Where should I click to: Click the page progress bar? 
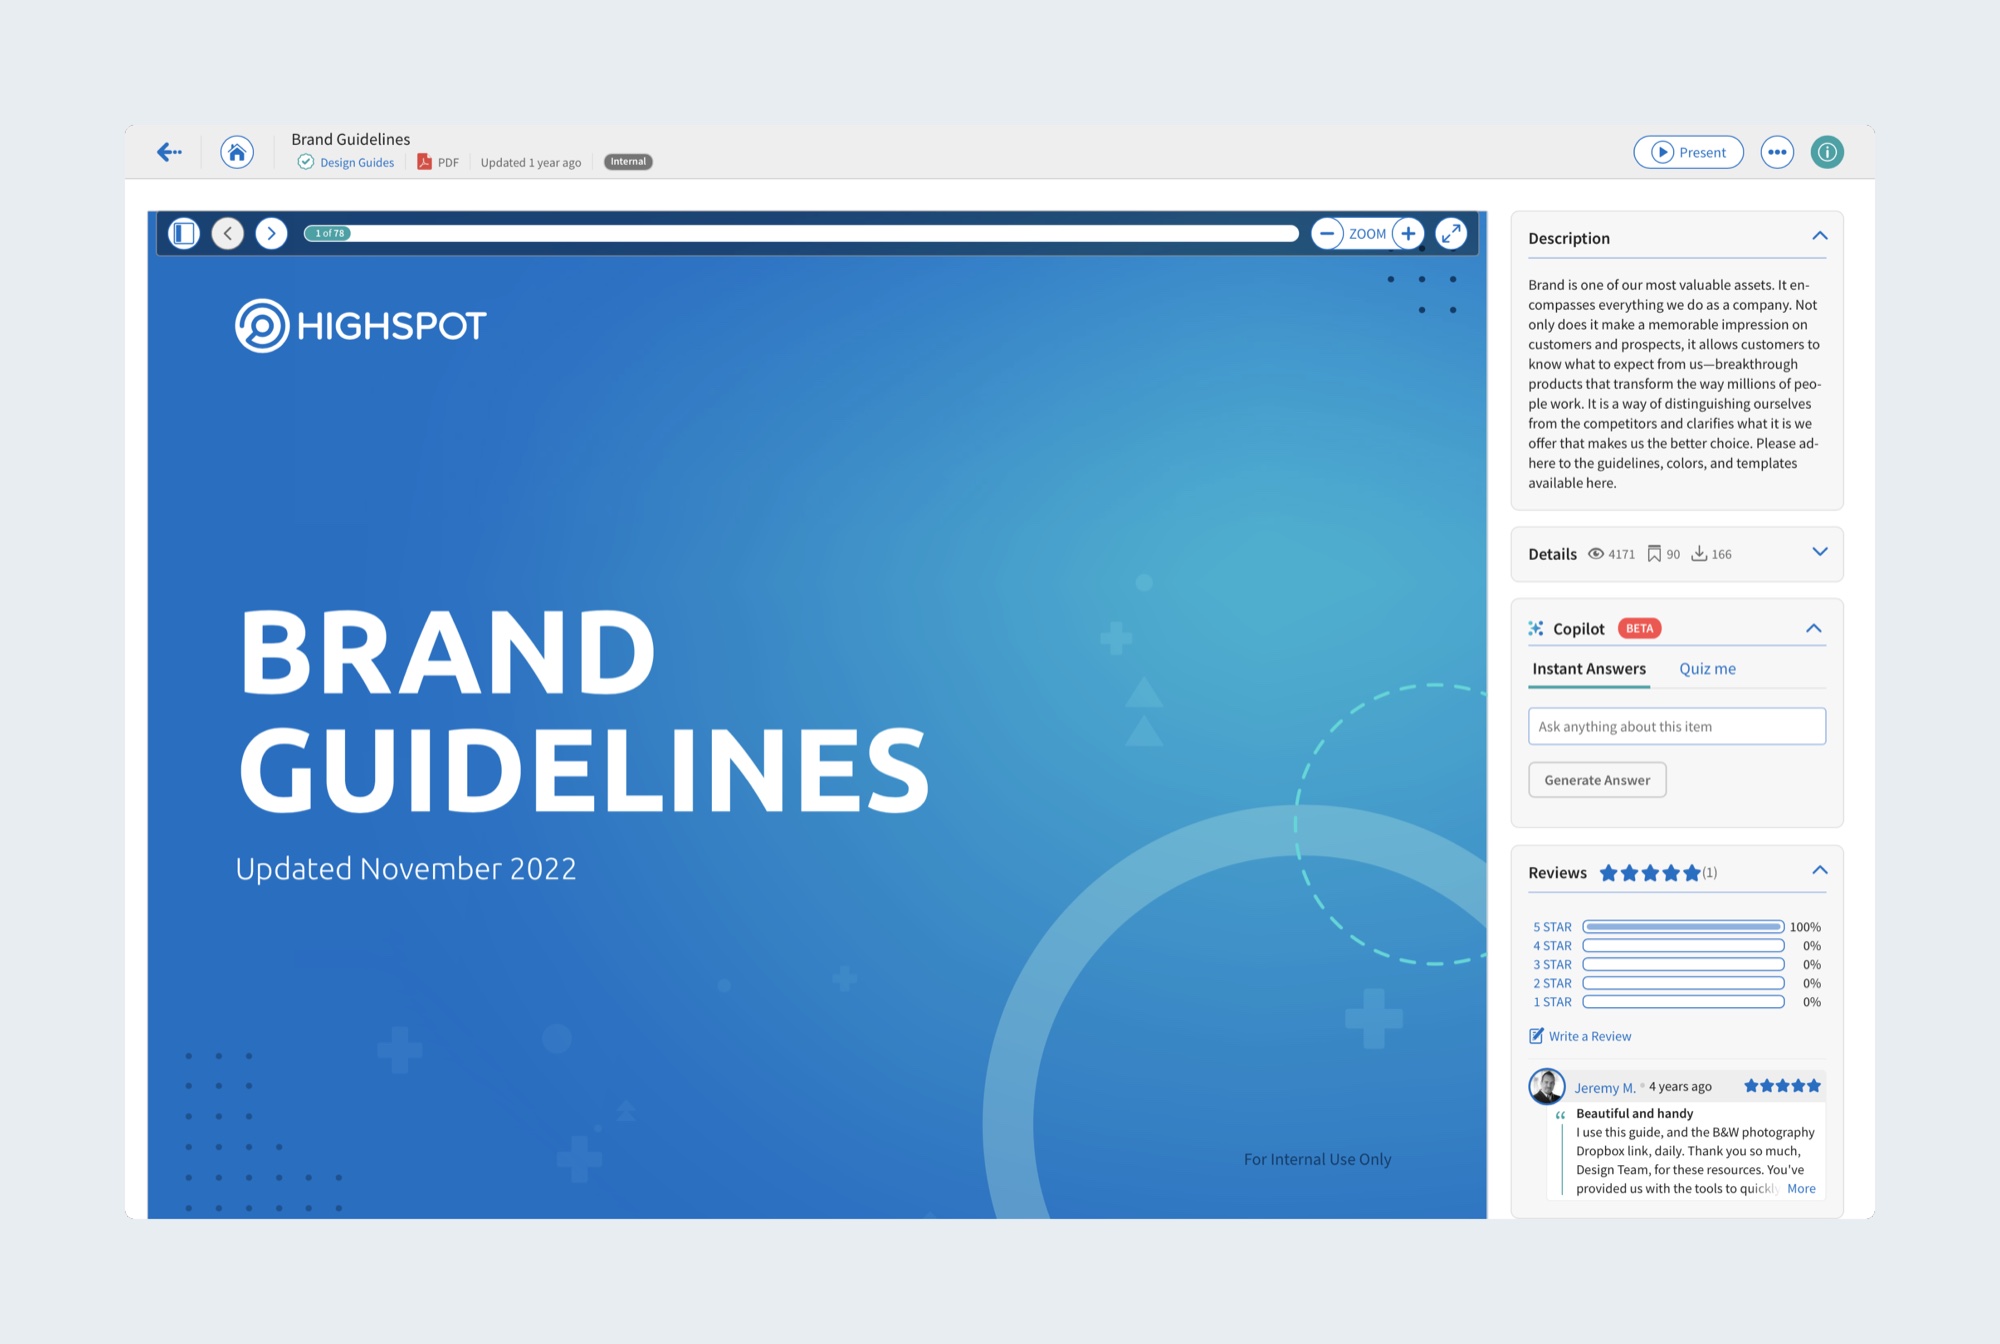tap(801, 233)
